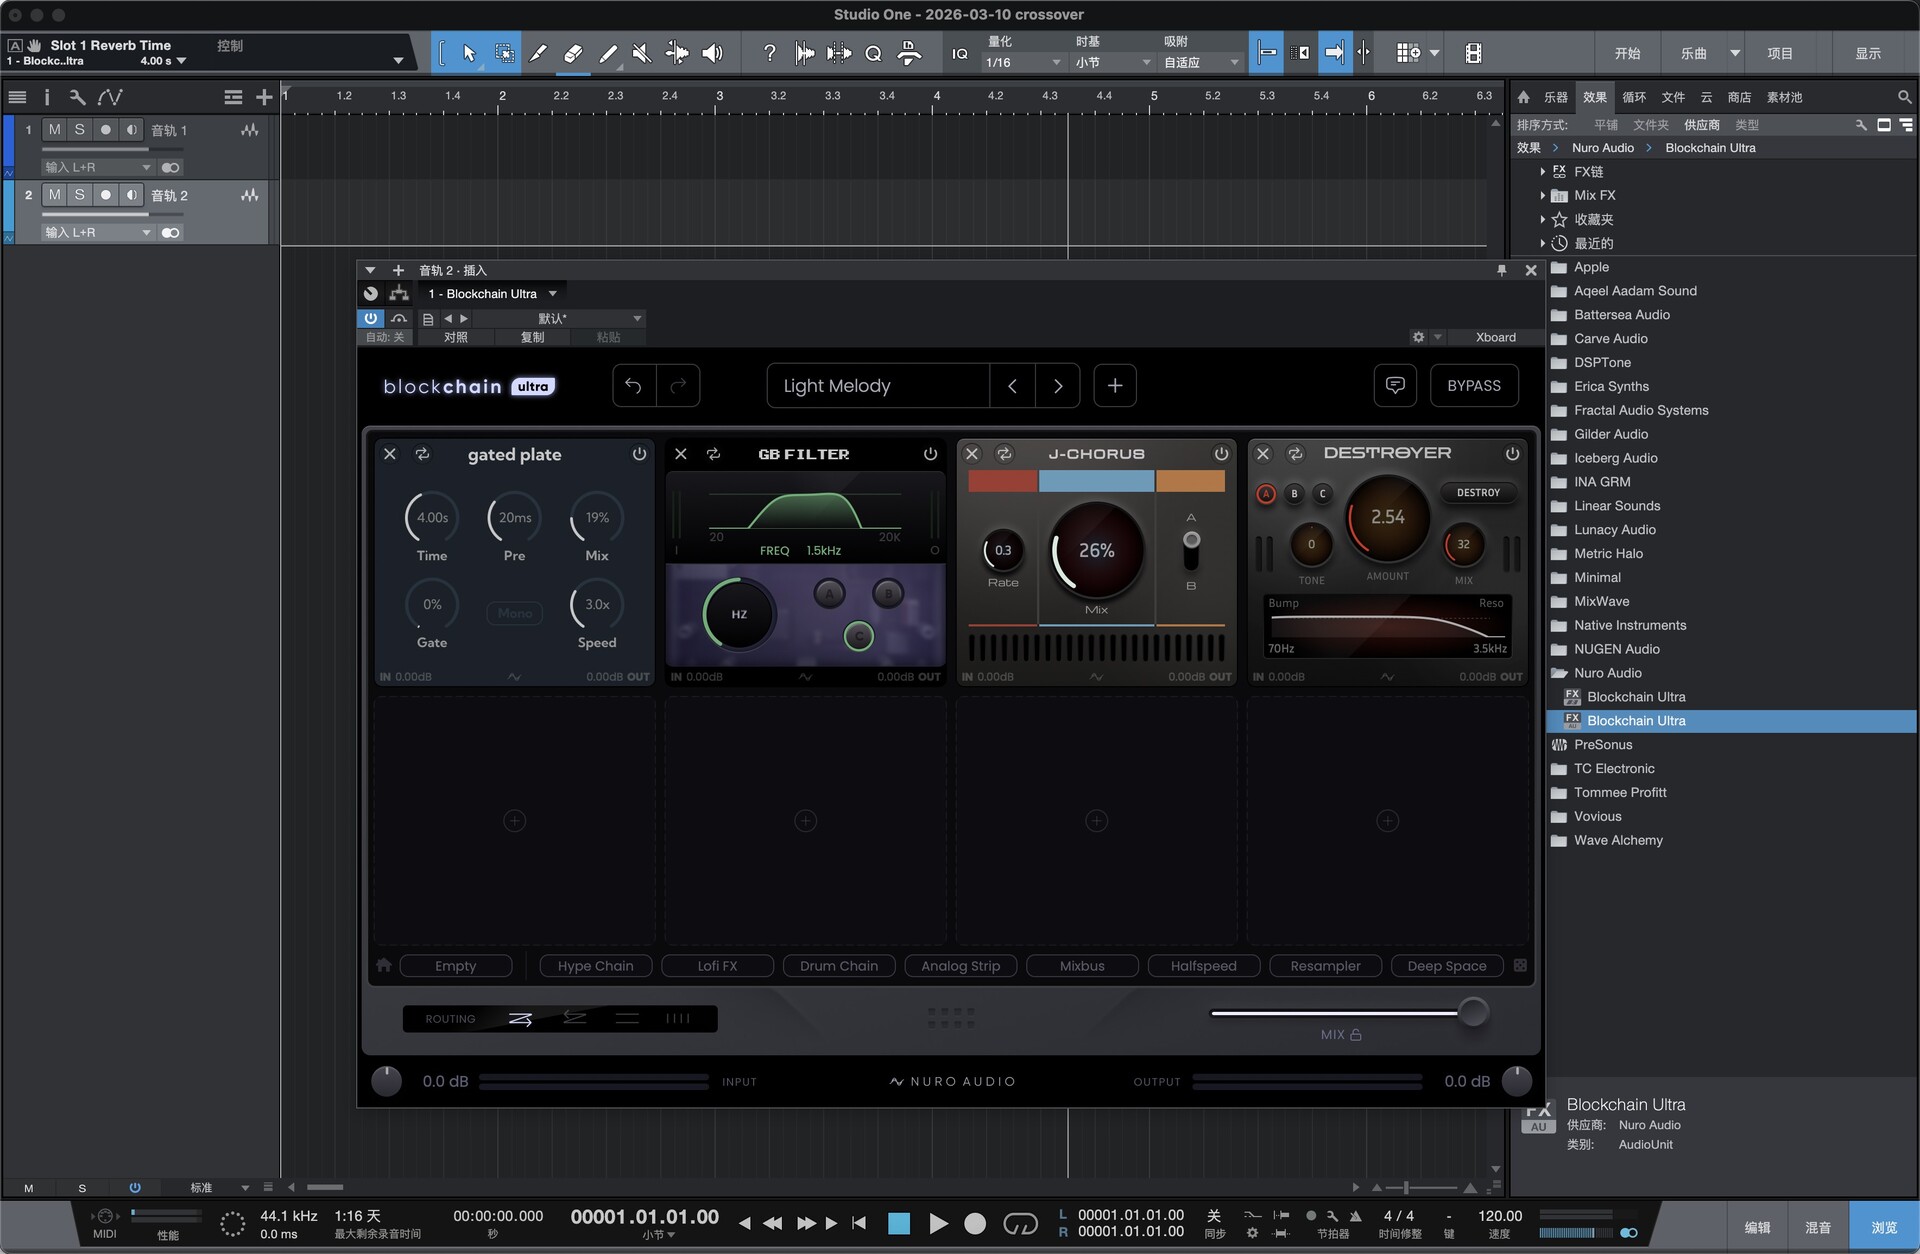1920x1254 pixels.
Task: Open the 混音 mixer view tab
Action: [x=1817, y=1227]
